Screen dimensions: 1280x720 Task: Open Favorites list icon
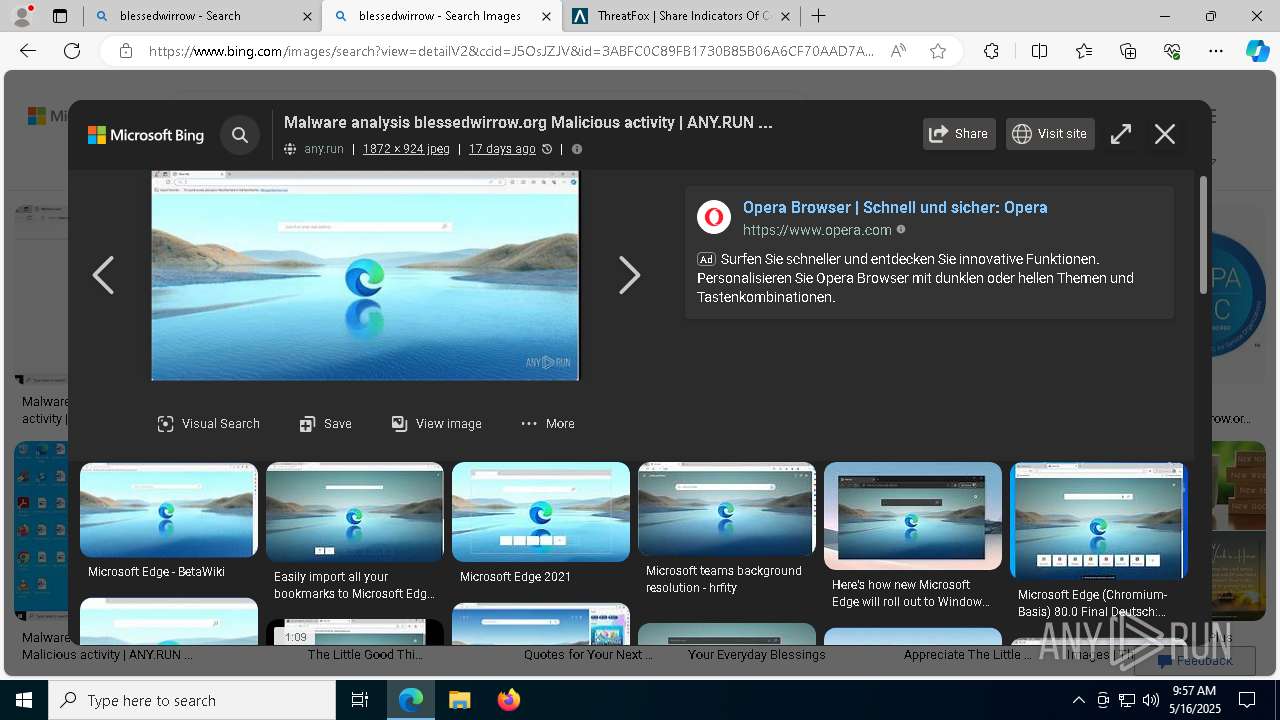[x=1084, y=51]
